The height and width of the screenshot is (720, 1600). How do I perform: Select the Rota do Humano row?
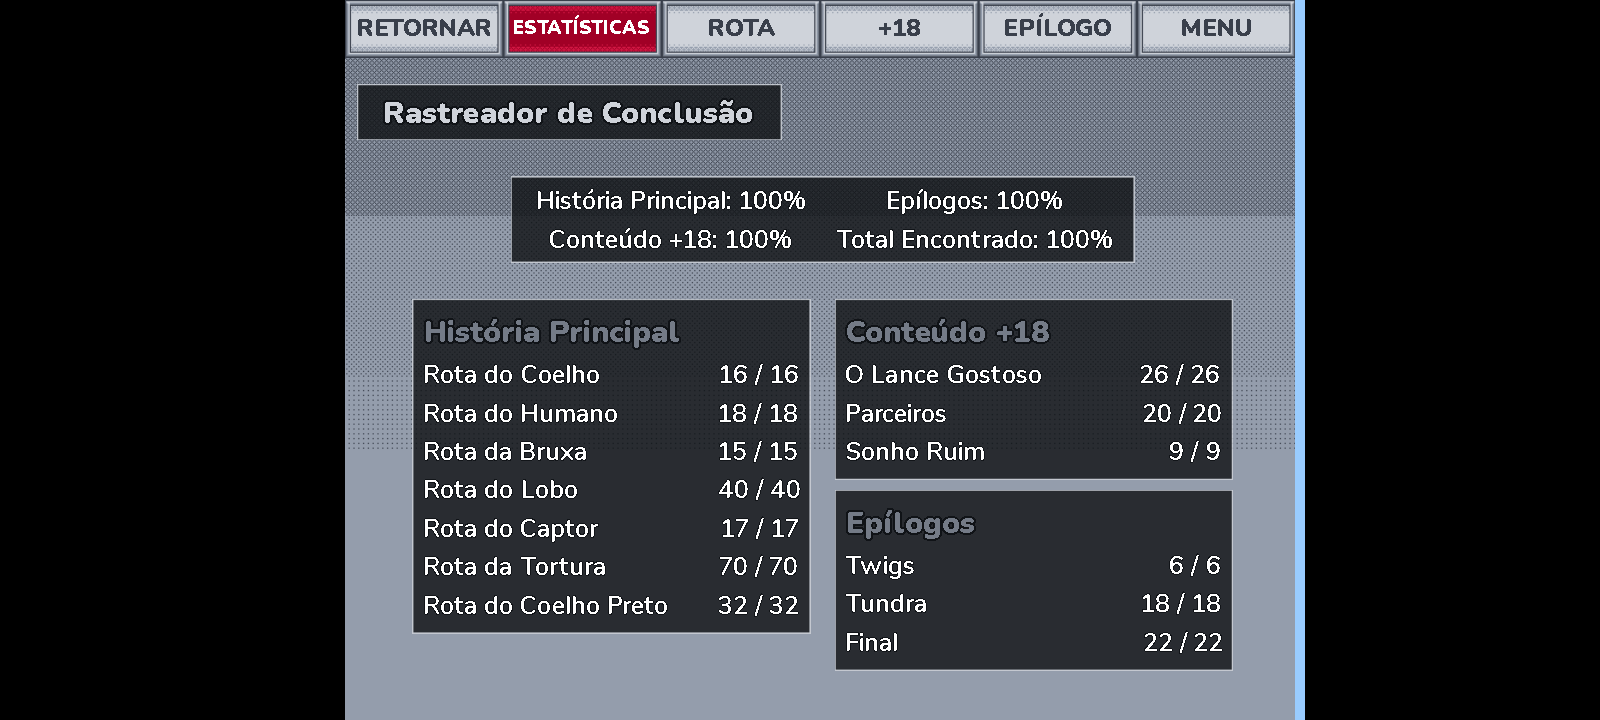click(x=611, y=413)
